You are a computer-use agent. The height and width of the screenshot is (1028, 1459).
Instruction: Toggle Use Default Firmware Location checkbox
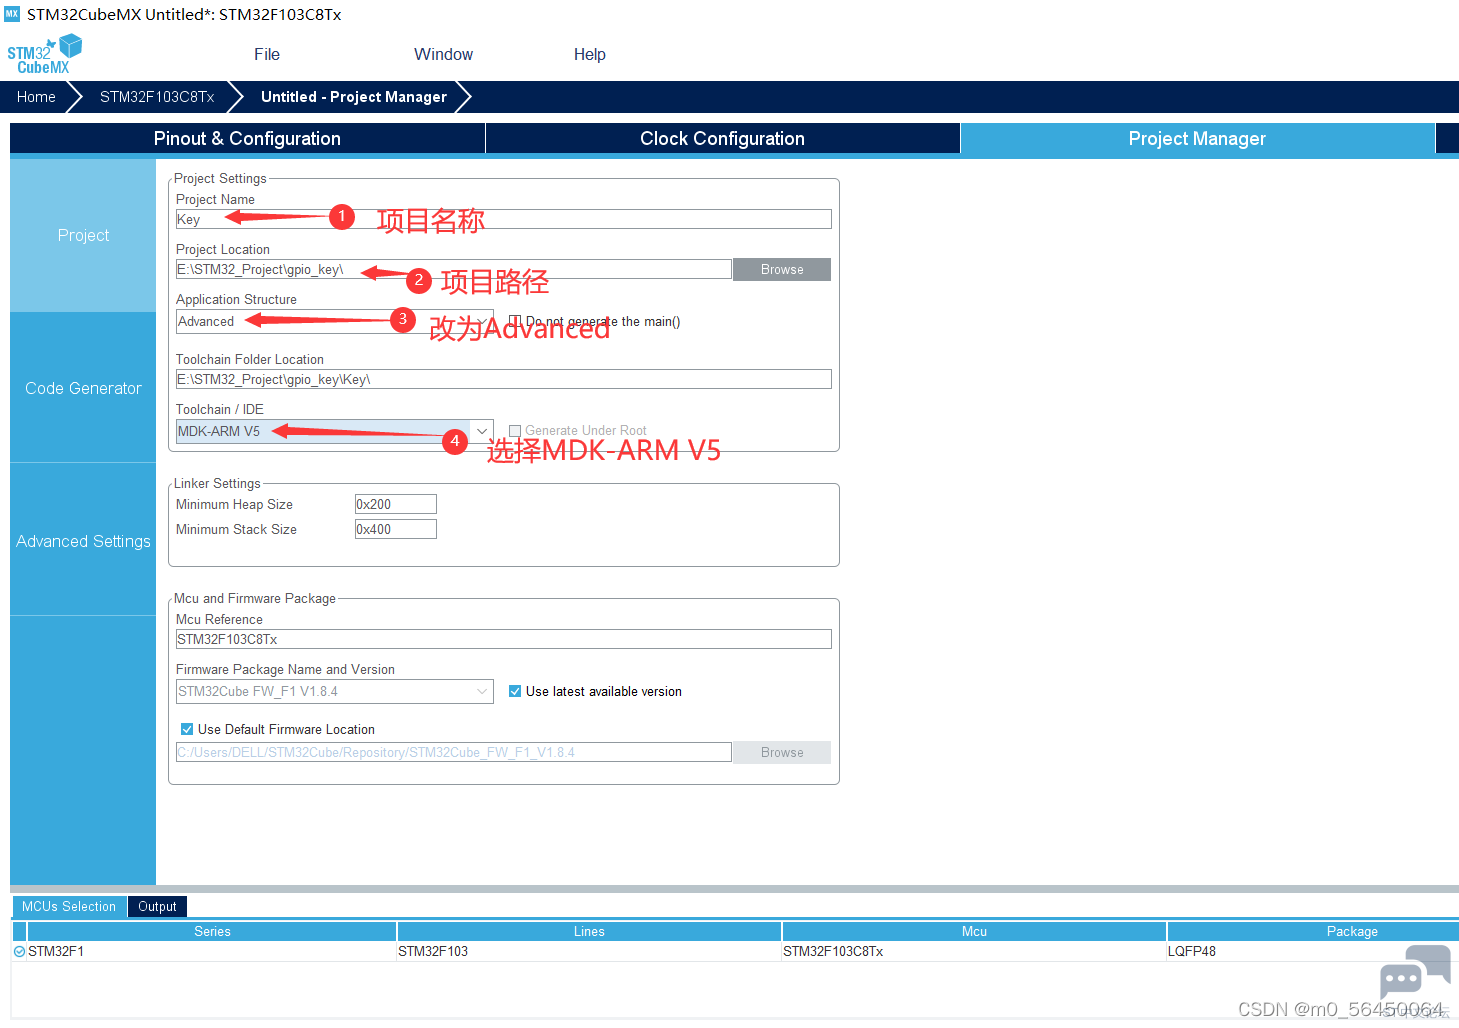(187, 730)
